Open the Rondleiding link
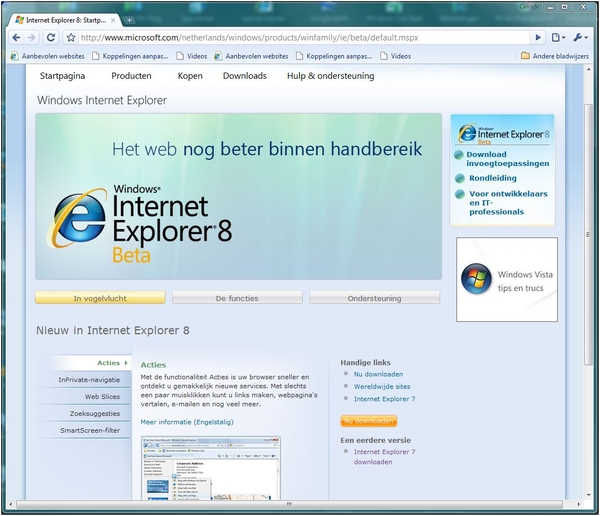 (493, 178)
